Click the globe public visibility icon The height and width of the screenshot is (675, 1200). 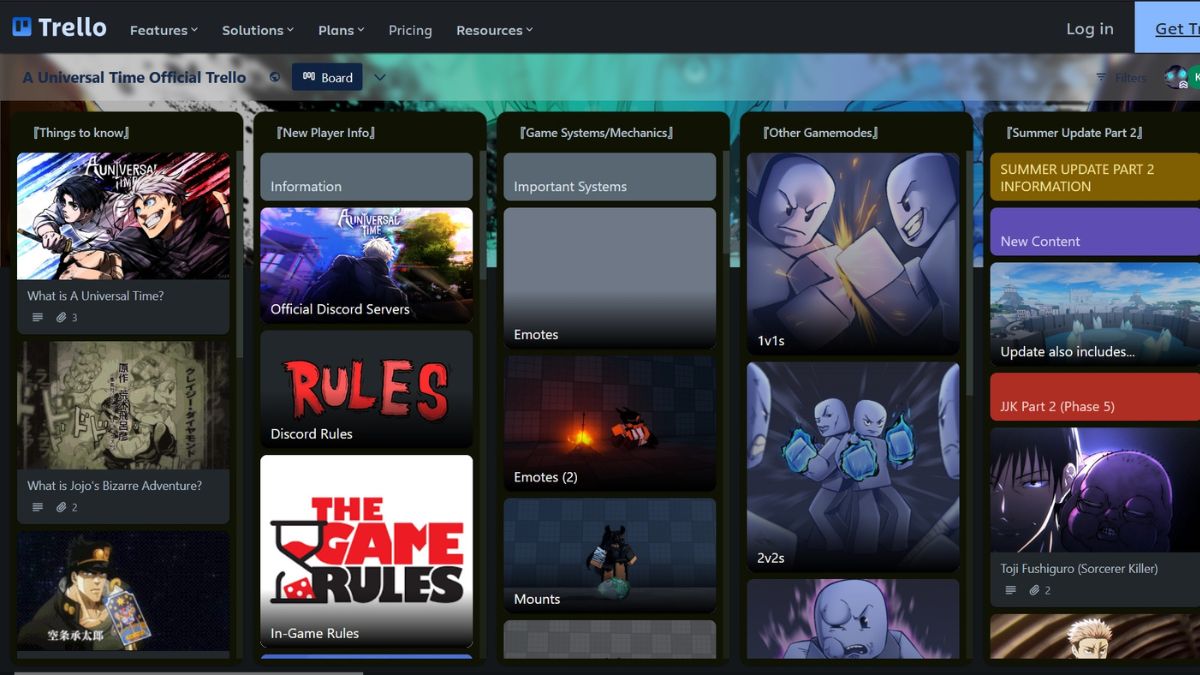click(275, 78)
